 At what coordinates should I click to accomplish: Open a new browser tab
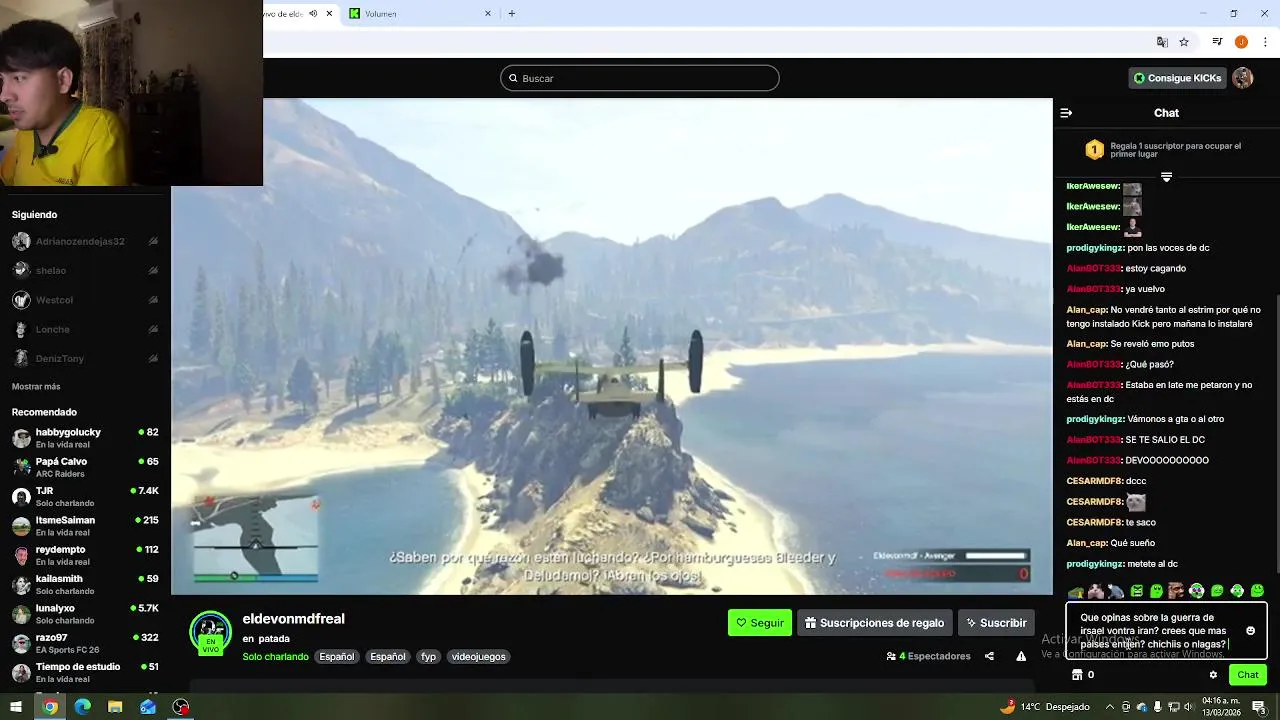(512, 14)
